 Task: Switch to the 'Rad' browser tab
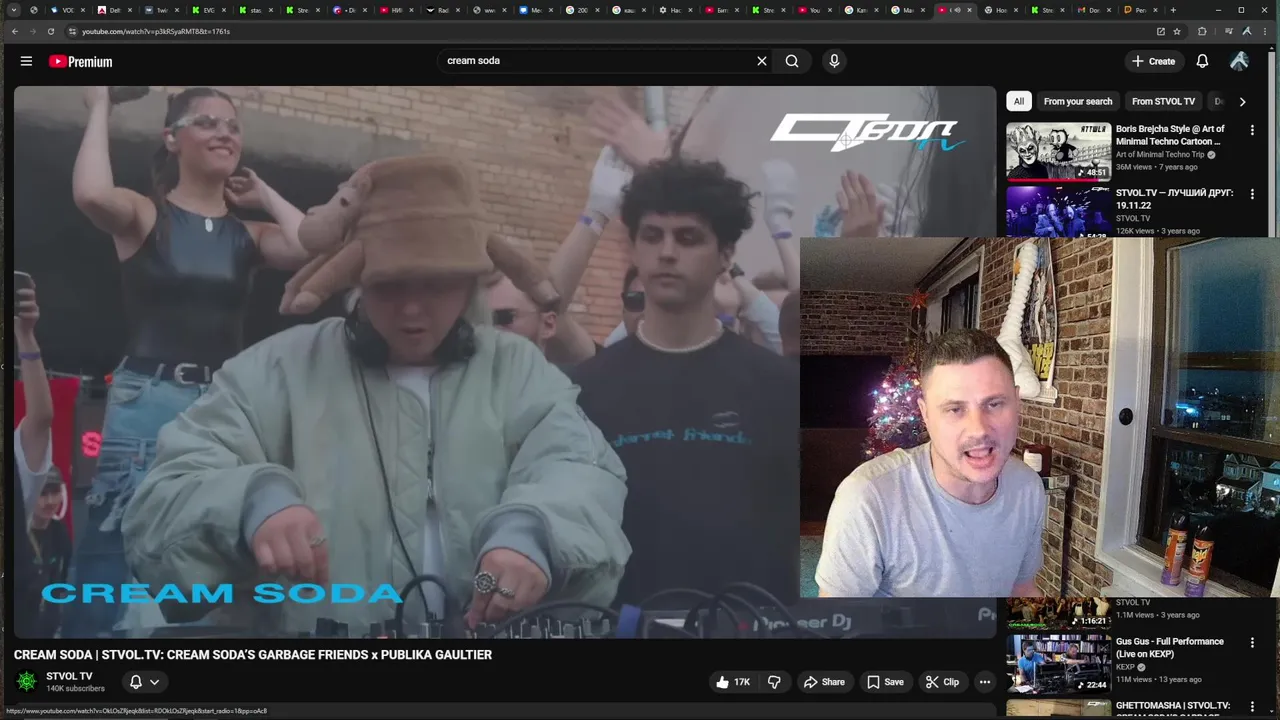[442, 10]
